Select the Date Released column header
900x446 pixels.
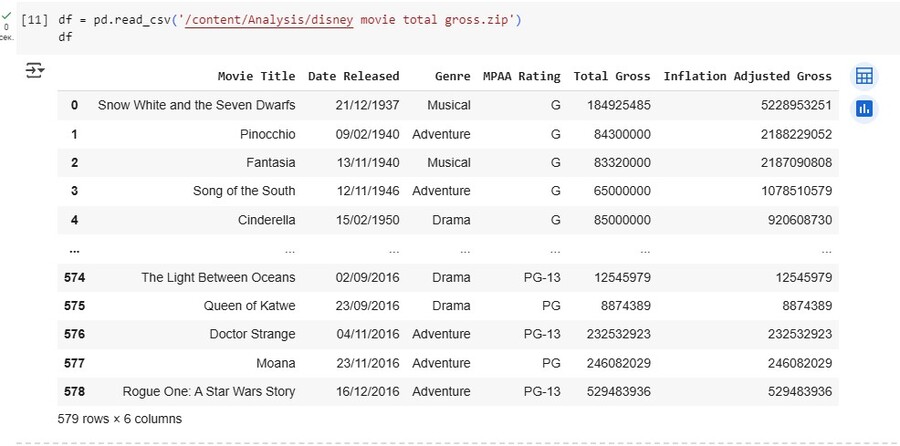(x=353, y=76)
